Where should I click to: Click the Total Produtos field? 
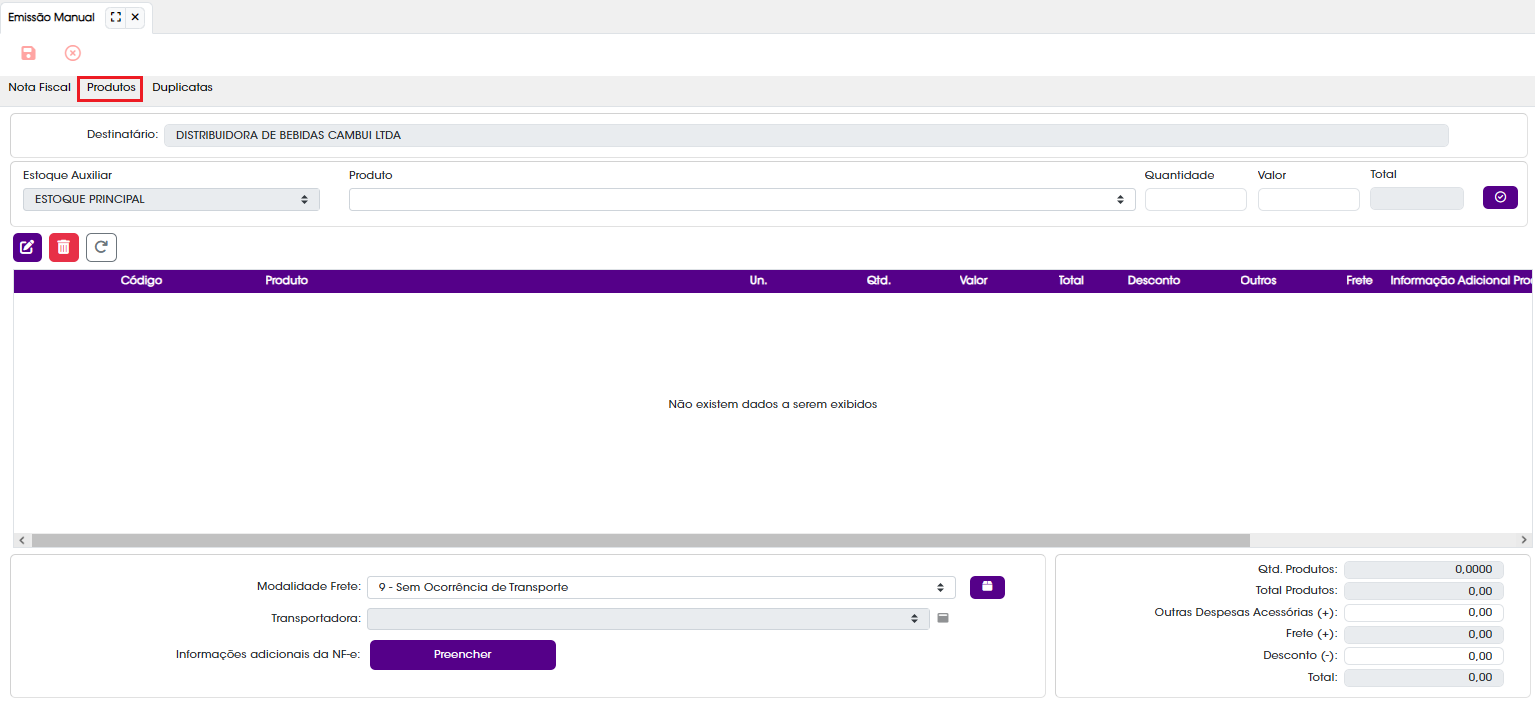click(x=1424, y=591)
